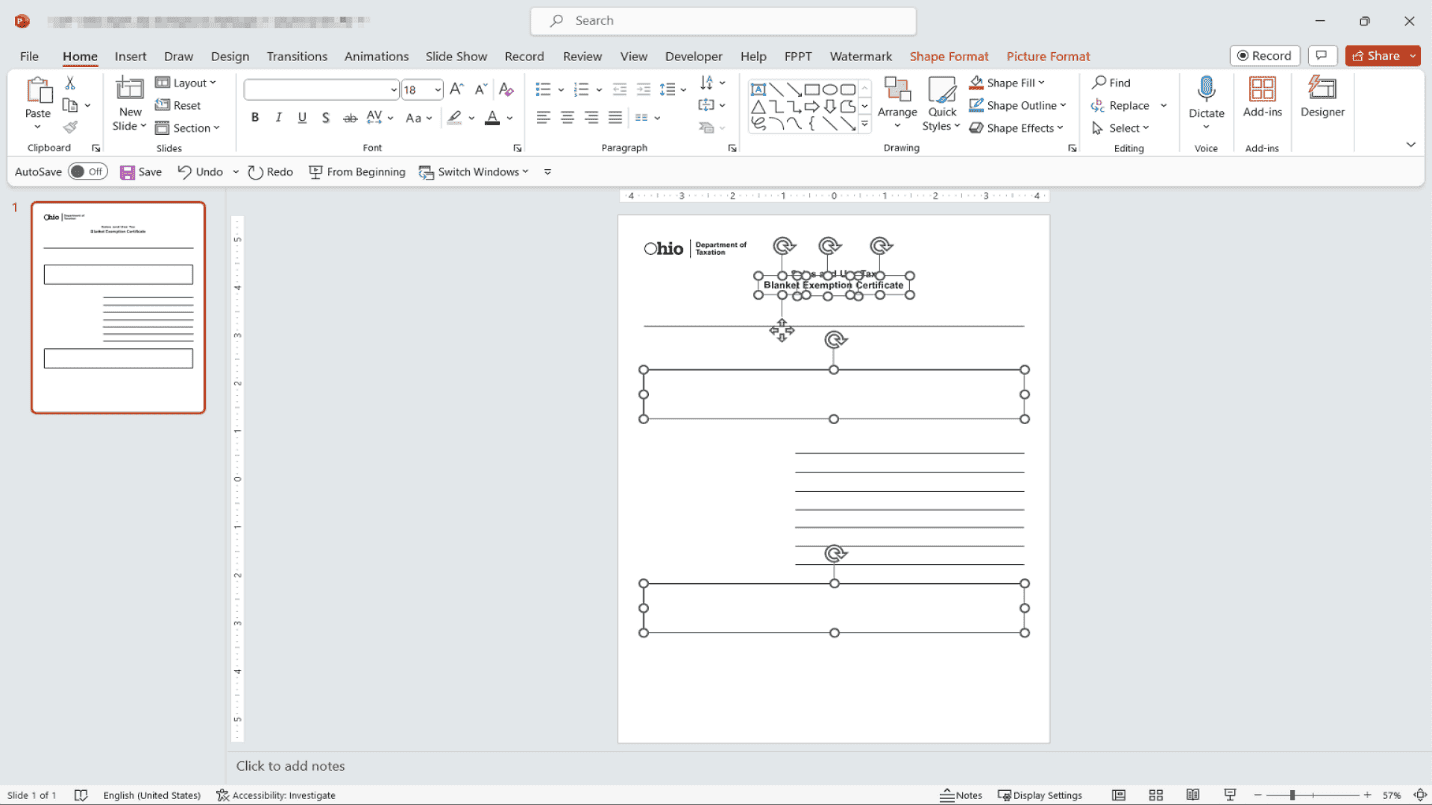Toggle bold formatting
Viewport: 1432px width, 805px height.
[255, 118]
